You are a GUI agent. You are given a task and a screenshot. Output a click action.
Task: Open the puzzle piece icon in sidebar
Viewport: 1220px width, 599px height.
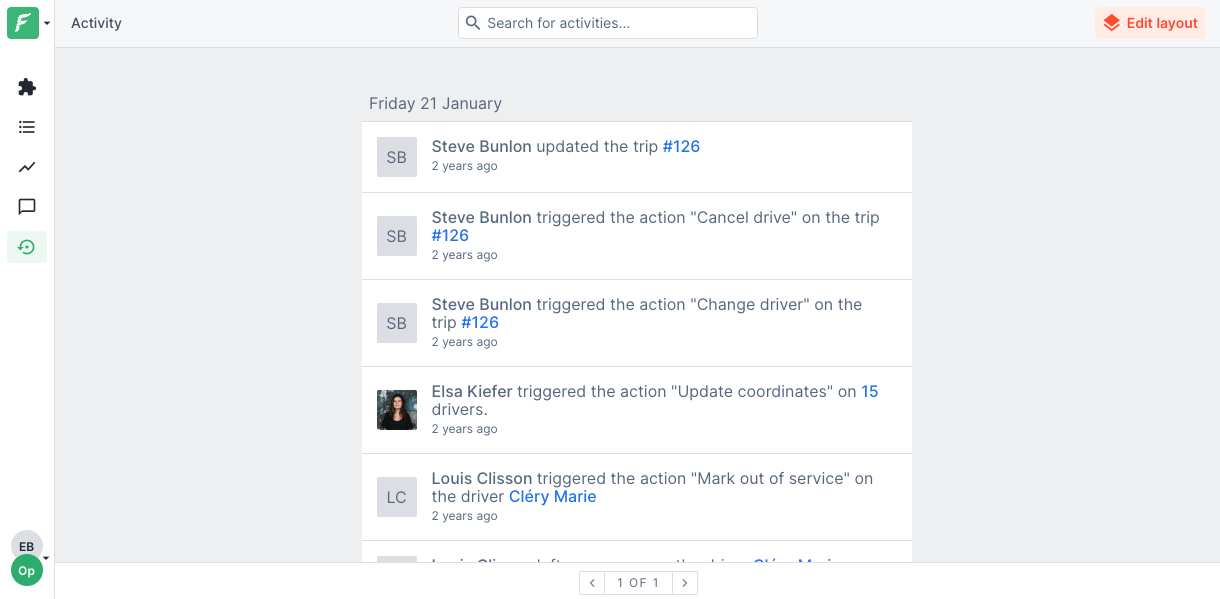click(x=27, y=87)
